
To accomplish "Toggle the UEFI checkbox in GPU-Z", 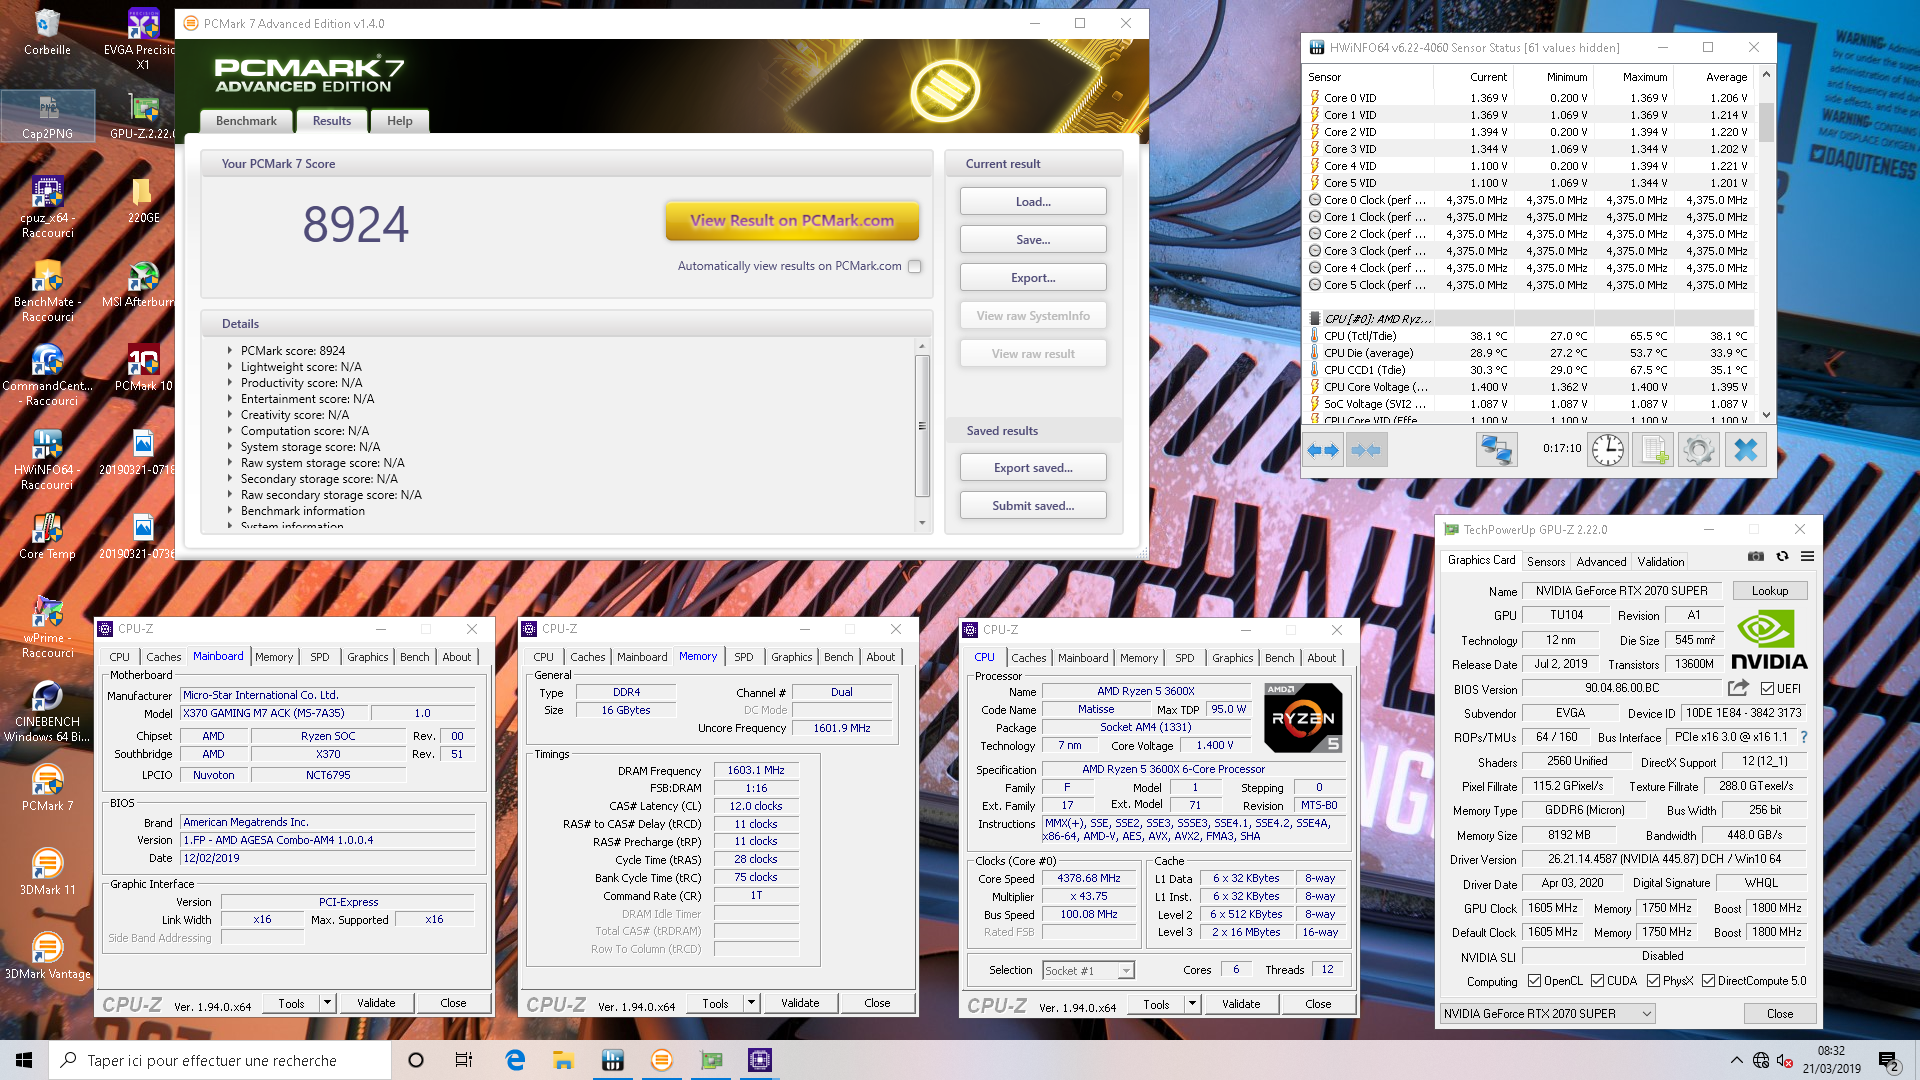I will (x=1767, y=688).
